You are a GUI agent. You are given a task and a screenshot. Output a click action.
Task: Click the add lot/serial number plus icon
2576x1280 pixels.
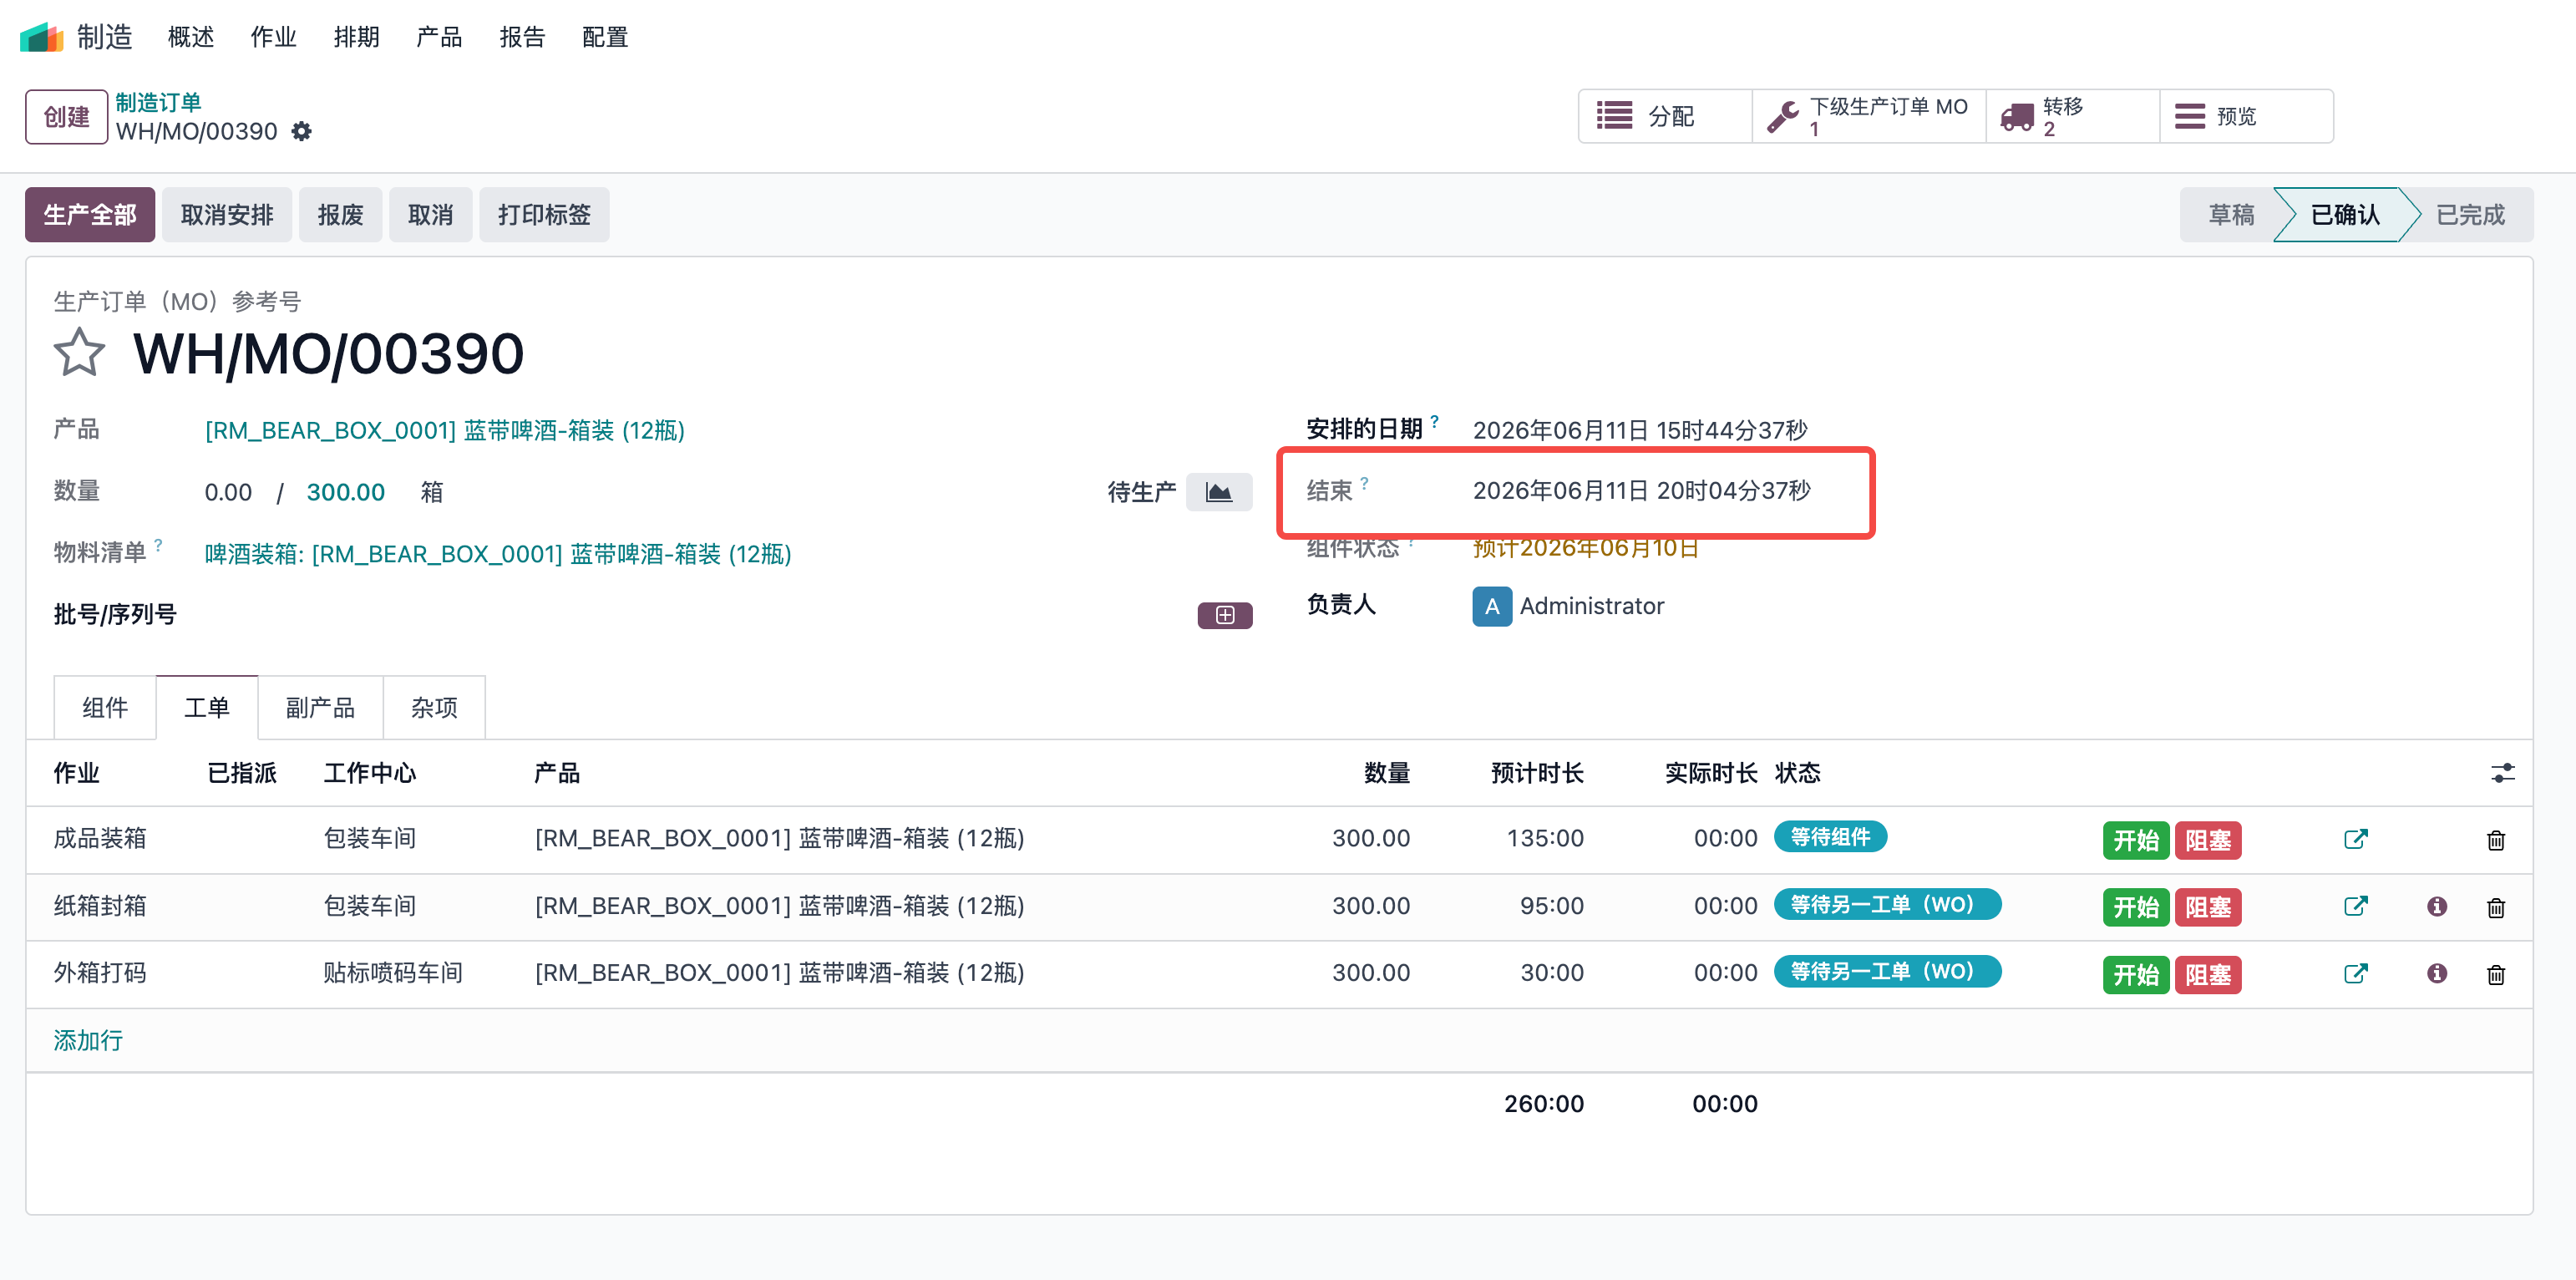point(1225,615)
